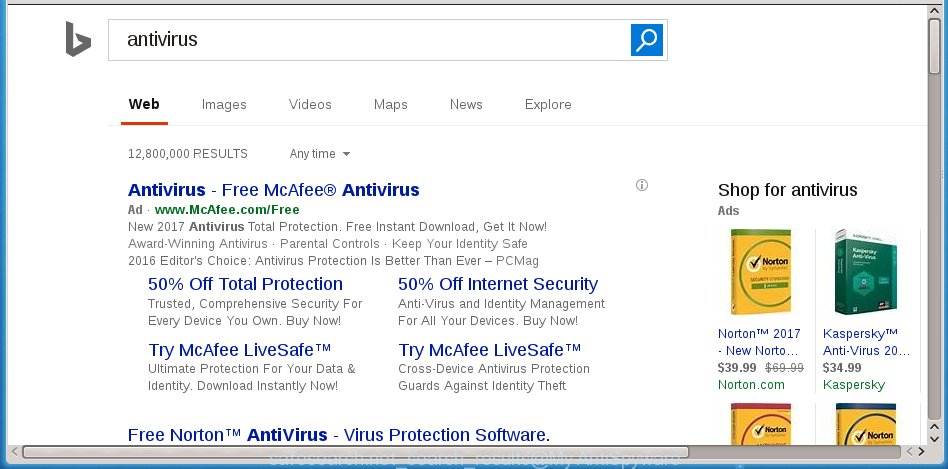The width and height of the screenshot is (948, 469).
Task: Open 50% Off Total Protection link
Action: (x=245, y=283)
